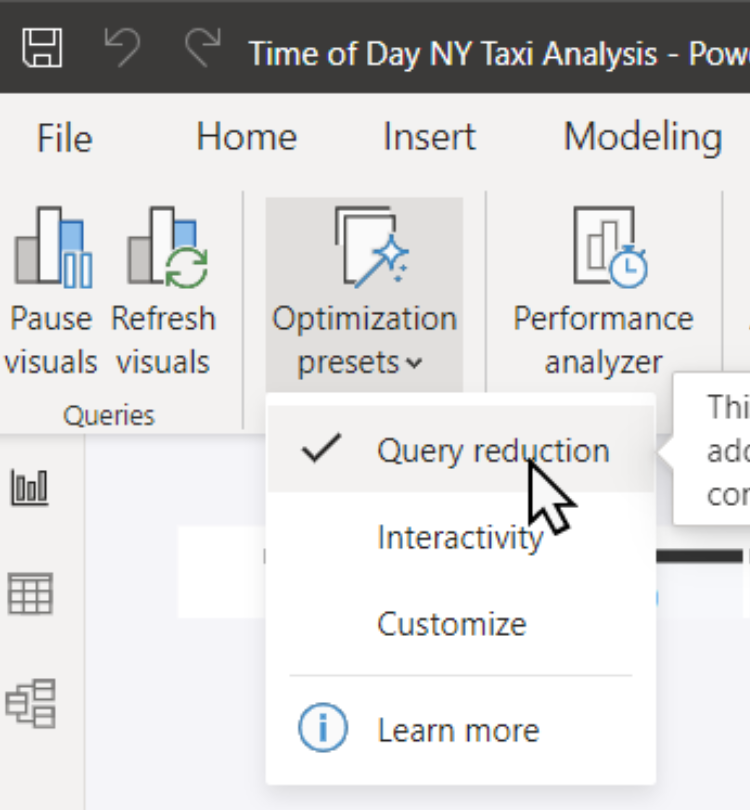Select the Query reduction preset
The height and width of the screenshot is (810, 750).
[461, 450]
